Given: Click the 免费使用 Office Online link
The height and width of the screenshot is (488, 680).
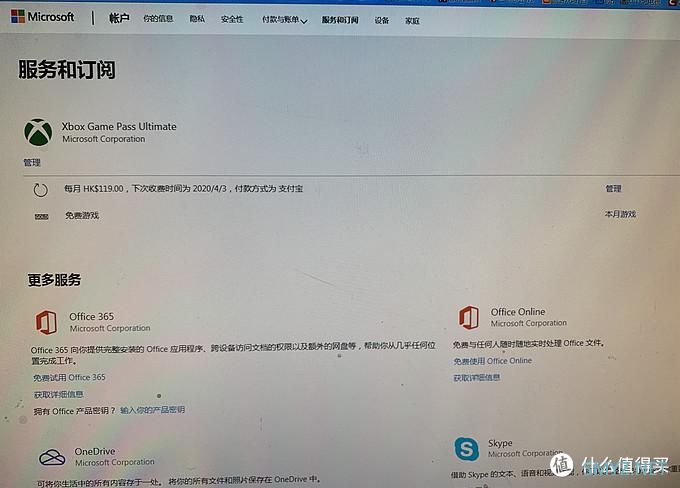Looking at the screenshot, I should coord(493,361).
